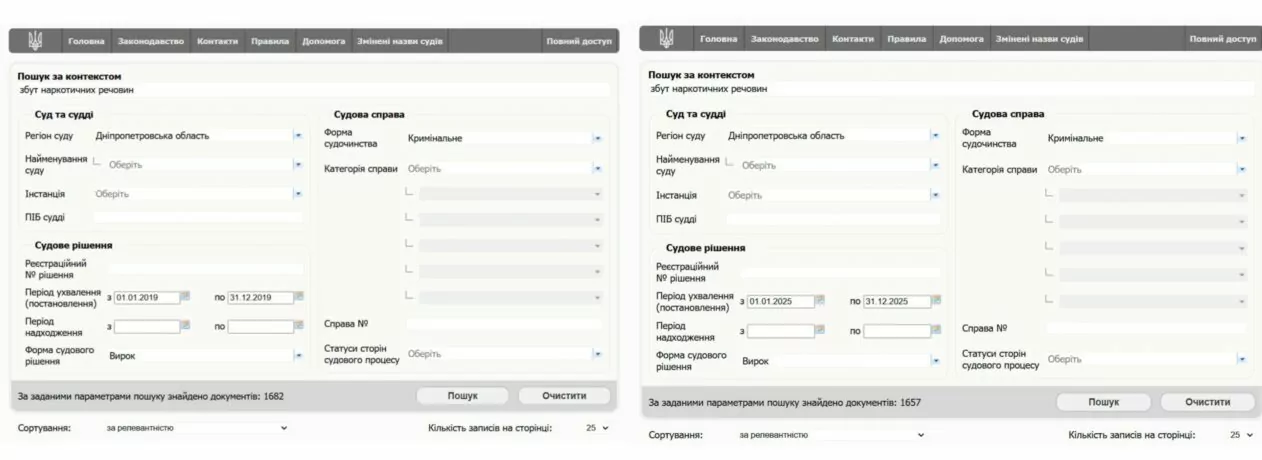Open 'Сортування' dropdown below 1682 results
This screenshot has height=460, width=1262.
[x=196, y=427]
